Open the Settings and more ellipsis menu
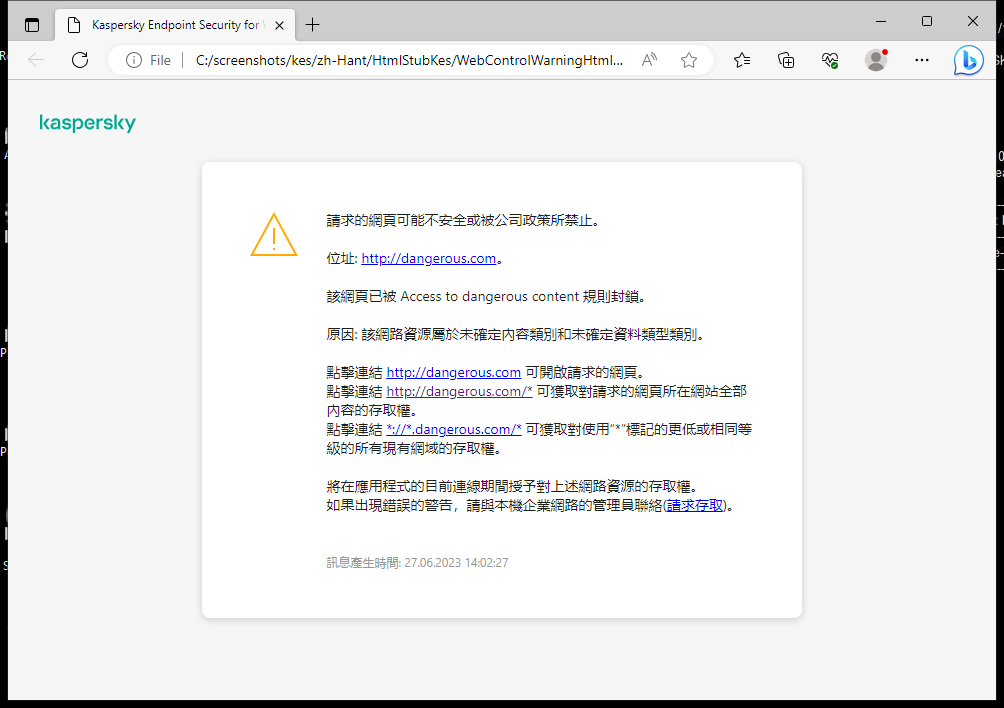 (921, 60)
